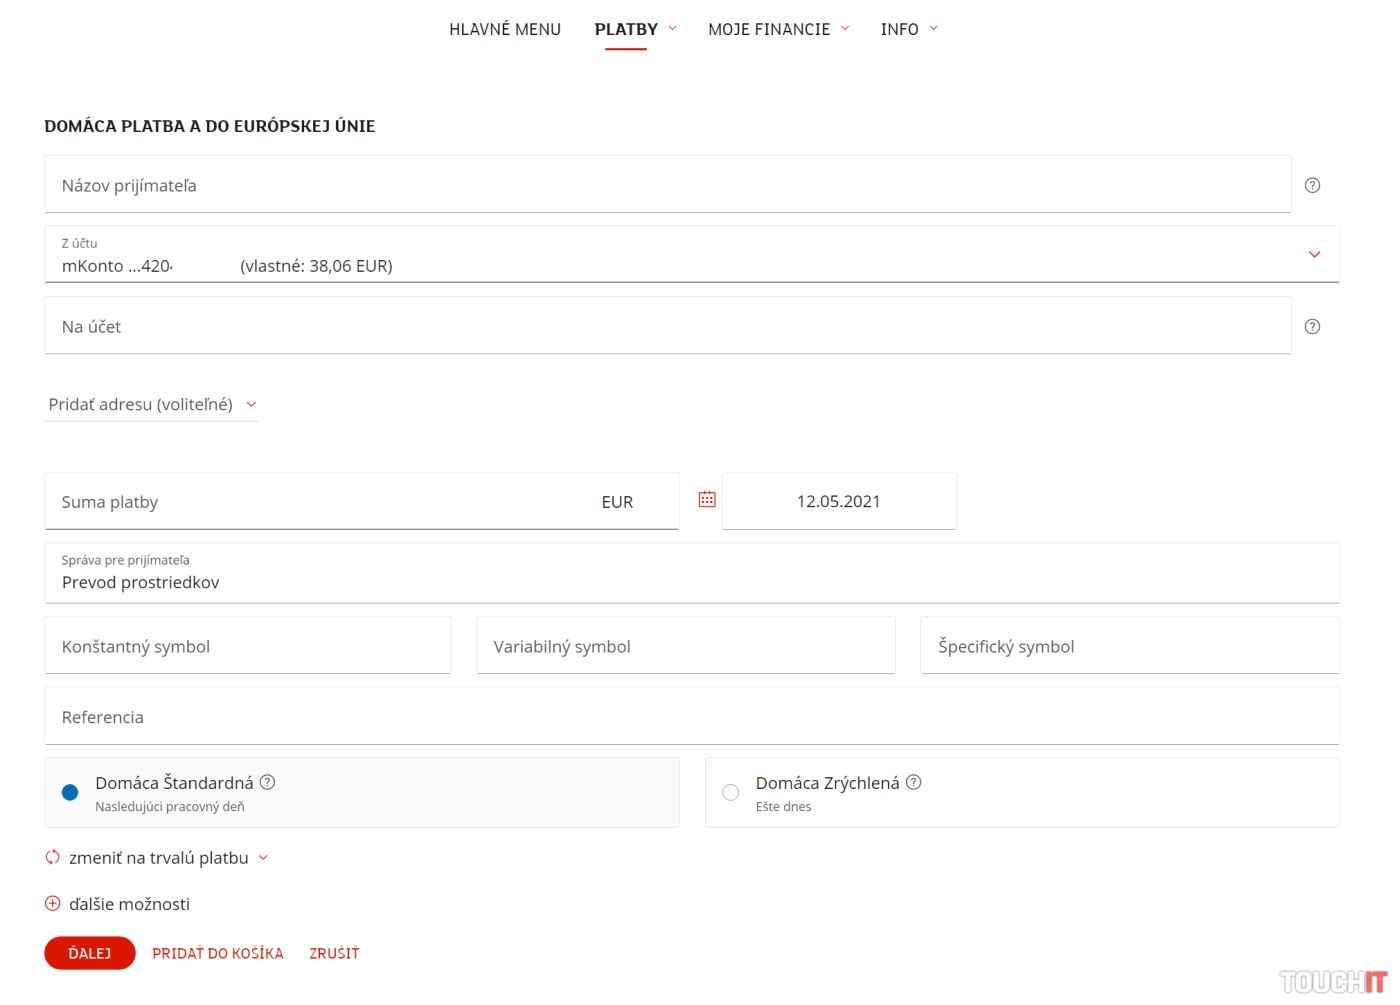Open the calendar date picker icon
Image resolution: width=1400 pixels, height=1005 pixels.
[x=707, y=499]
